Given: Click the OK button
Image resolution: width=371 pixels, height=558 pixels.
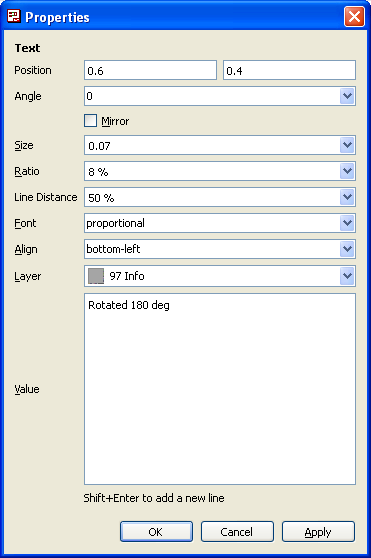Looking at the screenshot, I should tap(156, 532).
